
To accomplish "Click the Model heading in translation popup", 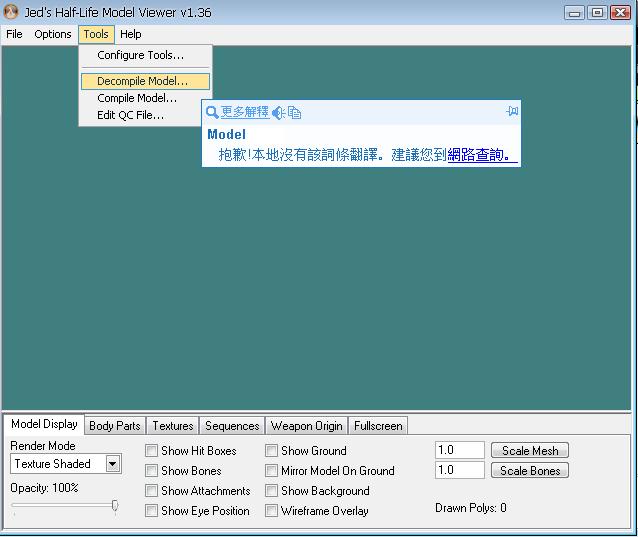I will (226, 134).
